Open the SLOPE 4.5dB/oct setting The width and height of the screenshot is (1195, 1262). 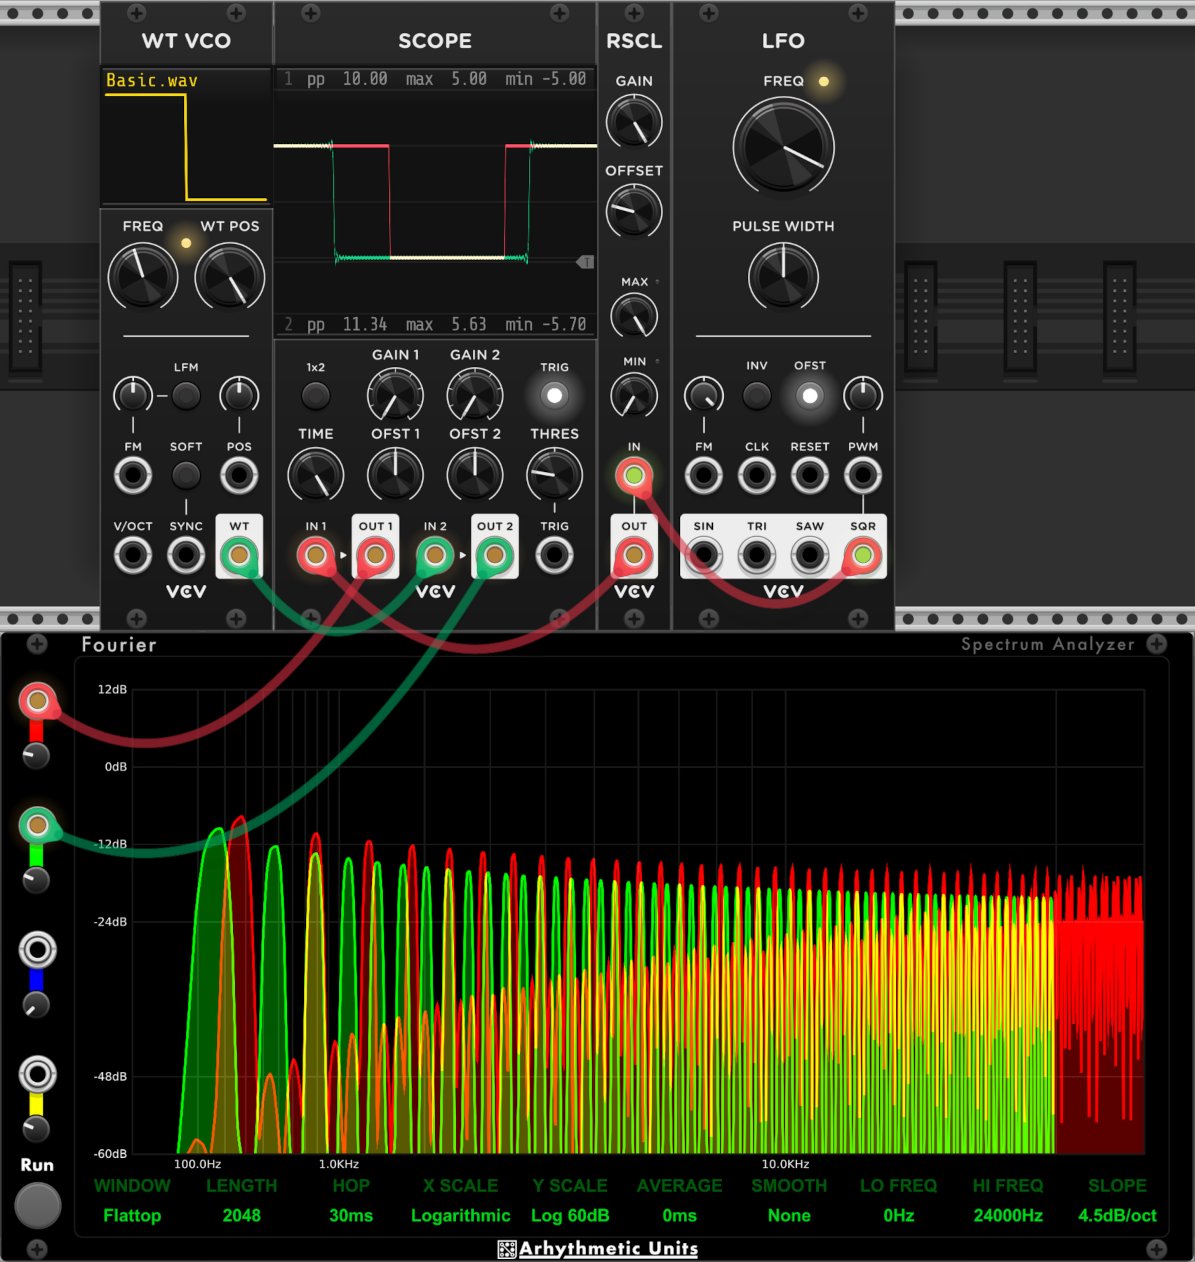pyautogui.click(x=1117, y=1200)
